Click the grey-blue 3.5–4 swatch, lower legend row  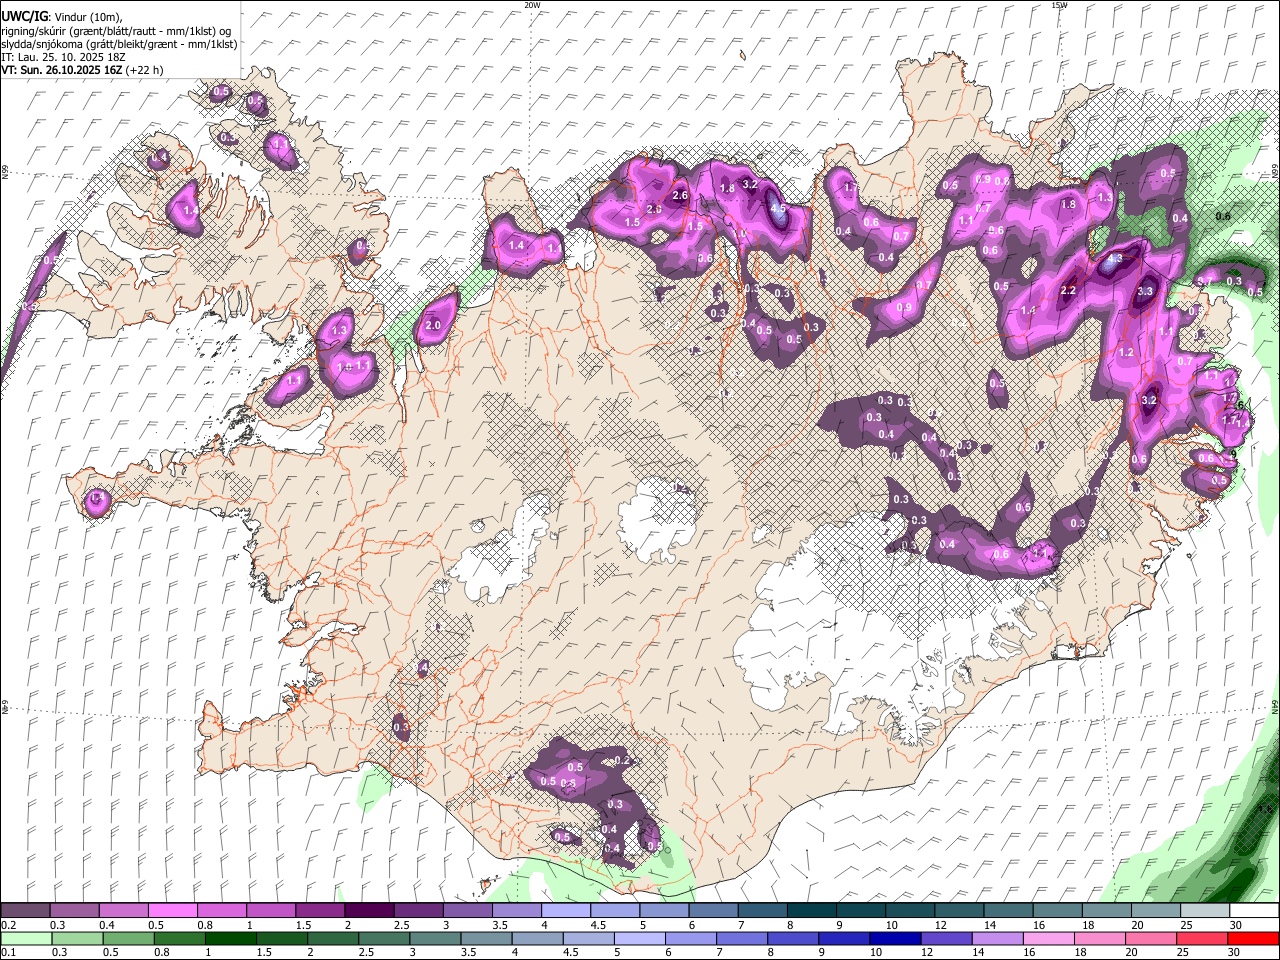click(x=486, y=939)
